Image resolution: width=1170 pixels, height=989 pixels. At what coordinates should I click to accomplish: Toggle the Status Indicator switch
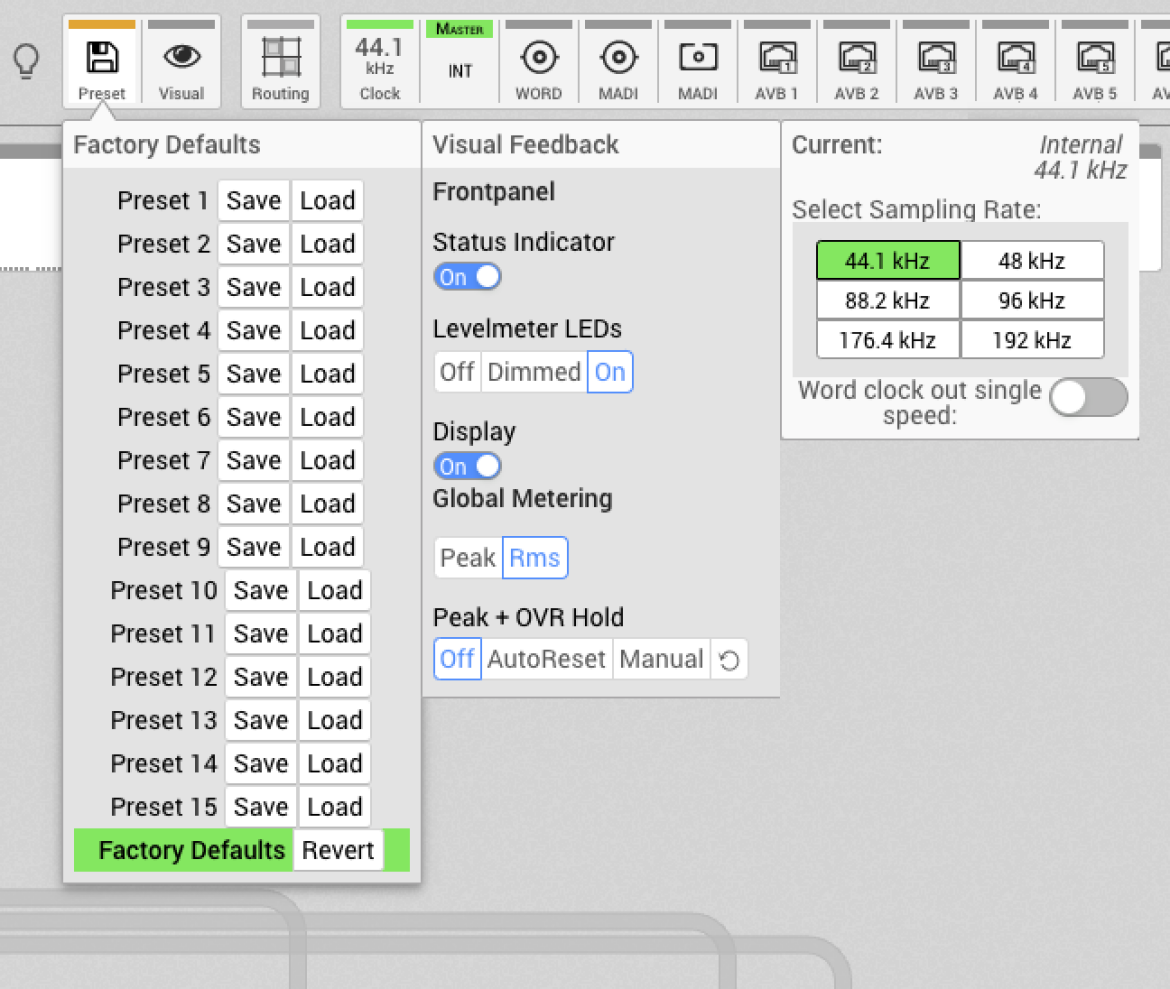467,277
